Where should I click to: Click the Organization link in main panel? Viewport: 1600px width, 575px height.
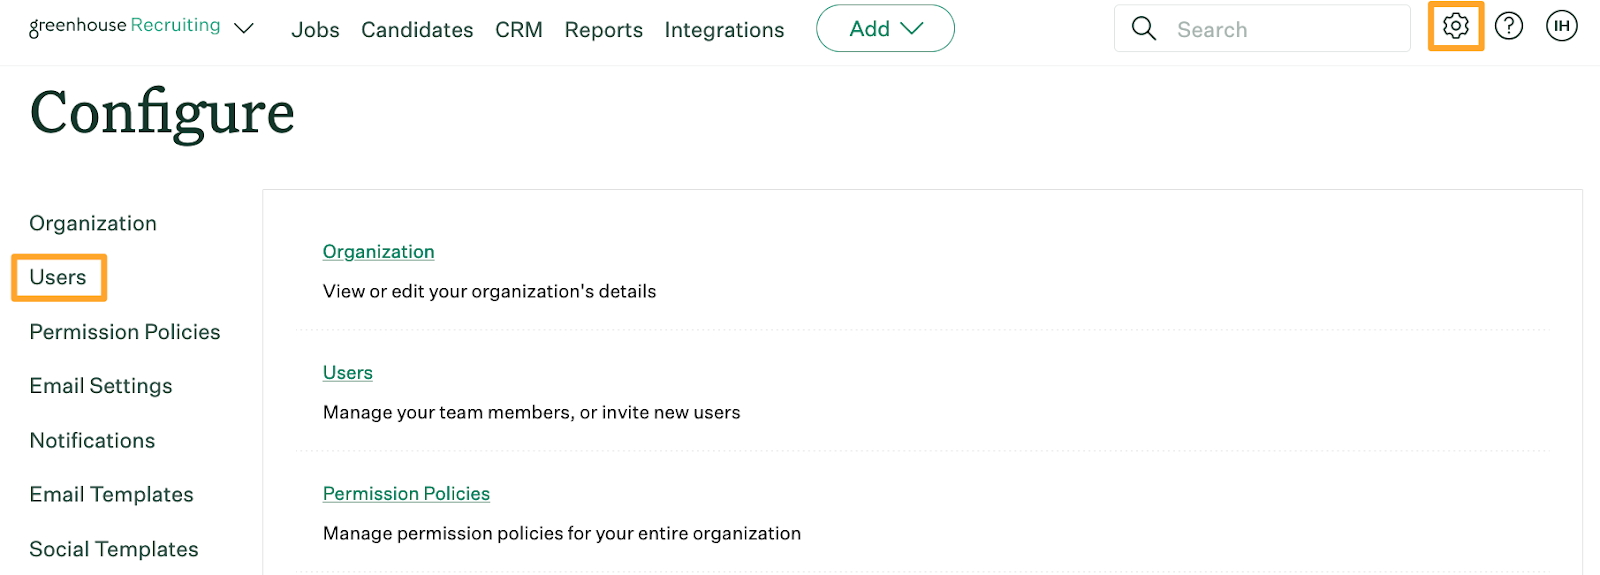378,252
